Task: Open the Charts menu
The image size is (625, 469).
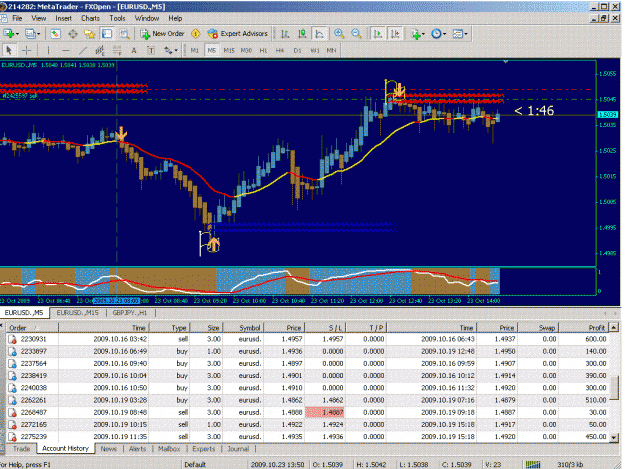Action: (90, 18)
